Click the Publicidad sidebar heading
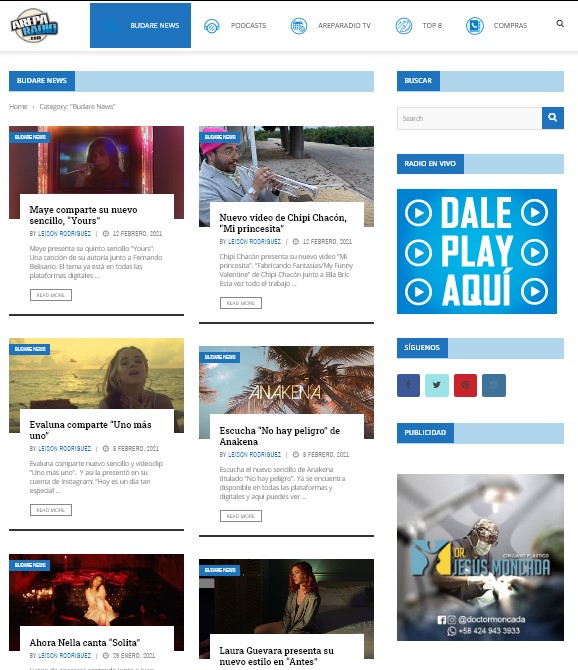Viewport: 578px width, 670px height. click(x=425, y=433)
